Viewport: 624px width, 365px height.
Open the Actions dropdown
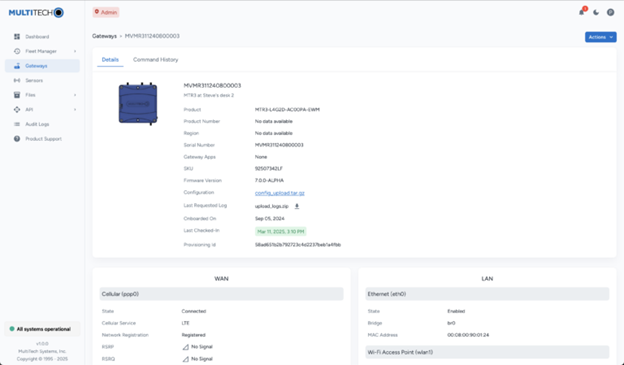click(x=601, y=37)
